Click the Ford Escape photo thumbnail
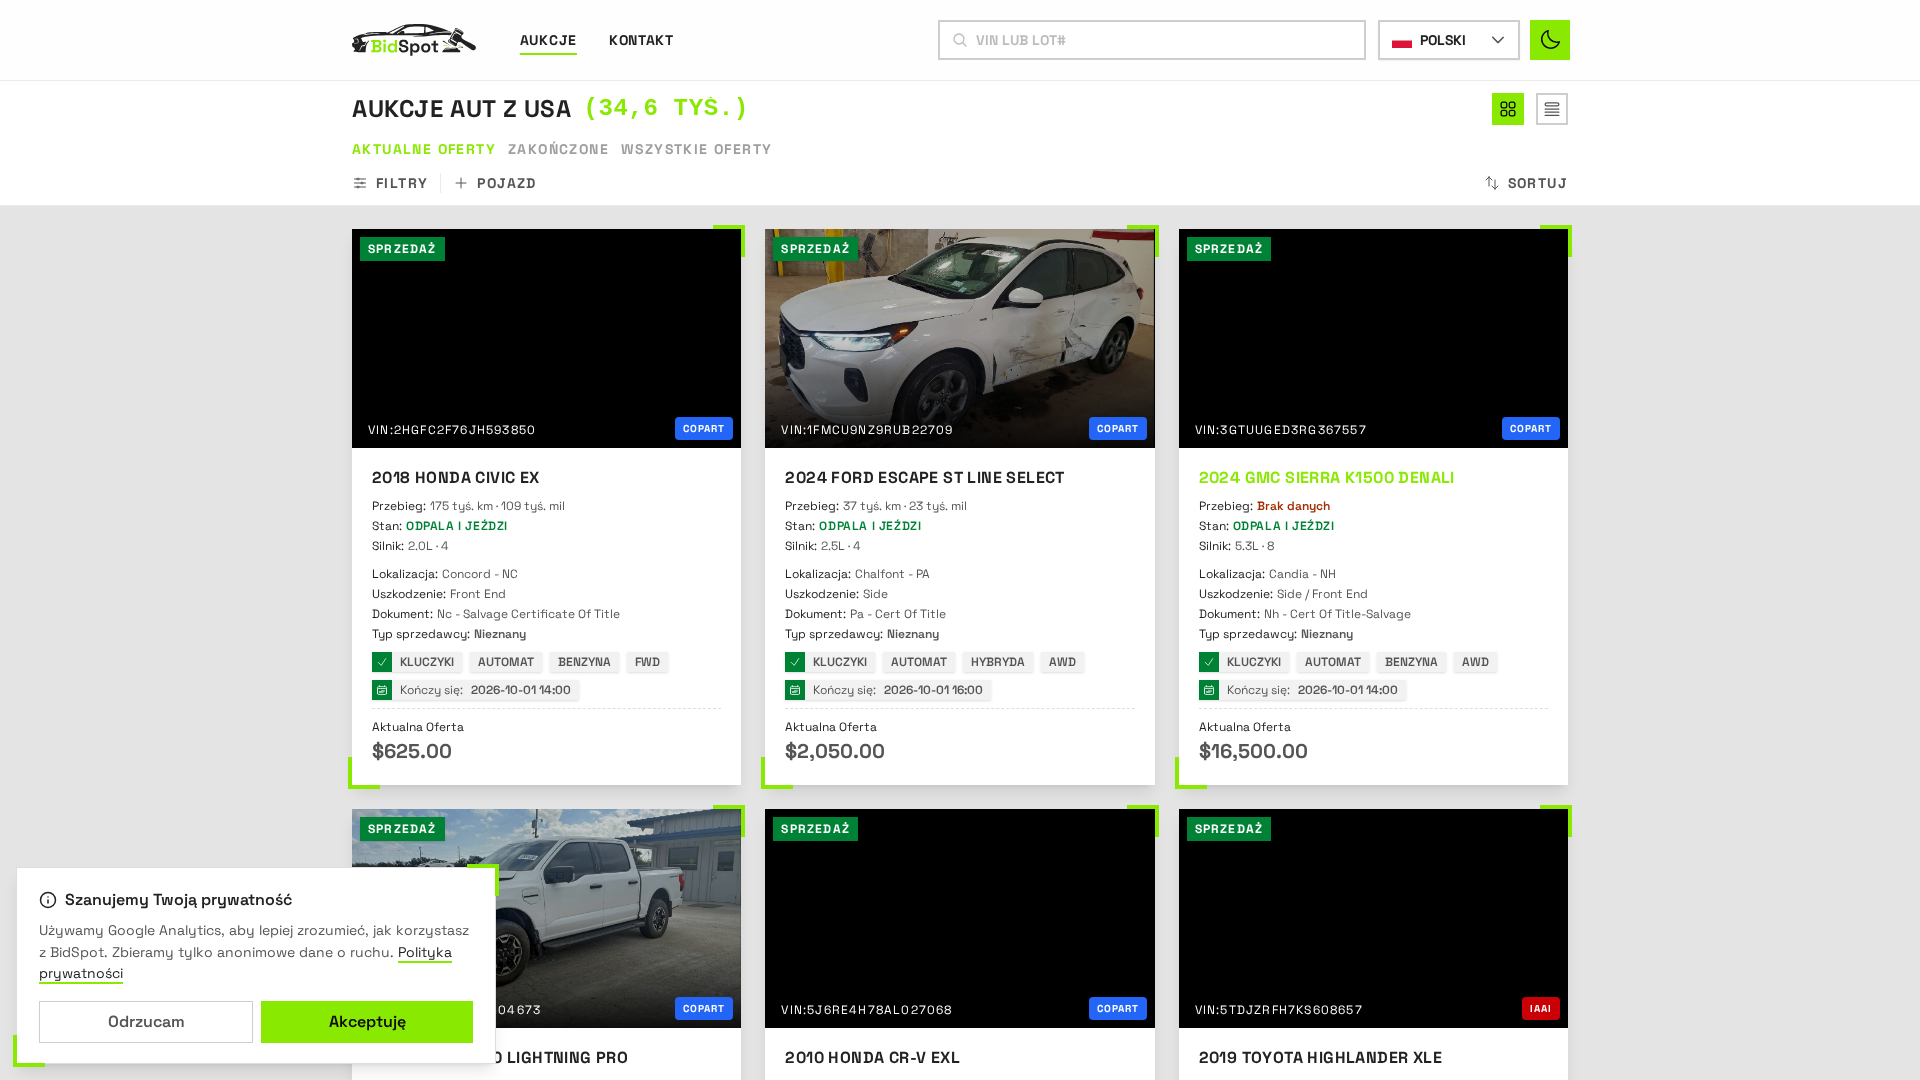The image size is (1920, 1080). coord(959,338)
